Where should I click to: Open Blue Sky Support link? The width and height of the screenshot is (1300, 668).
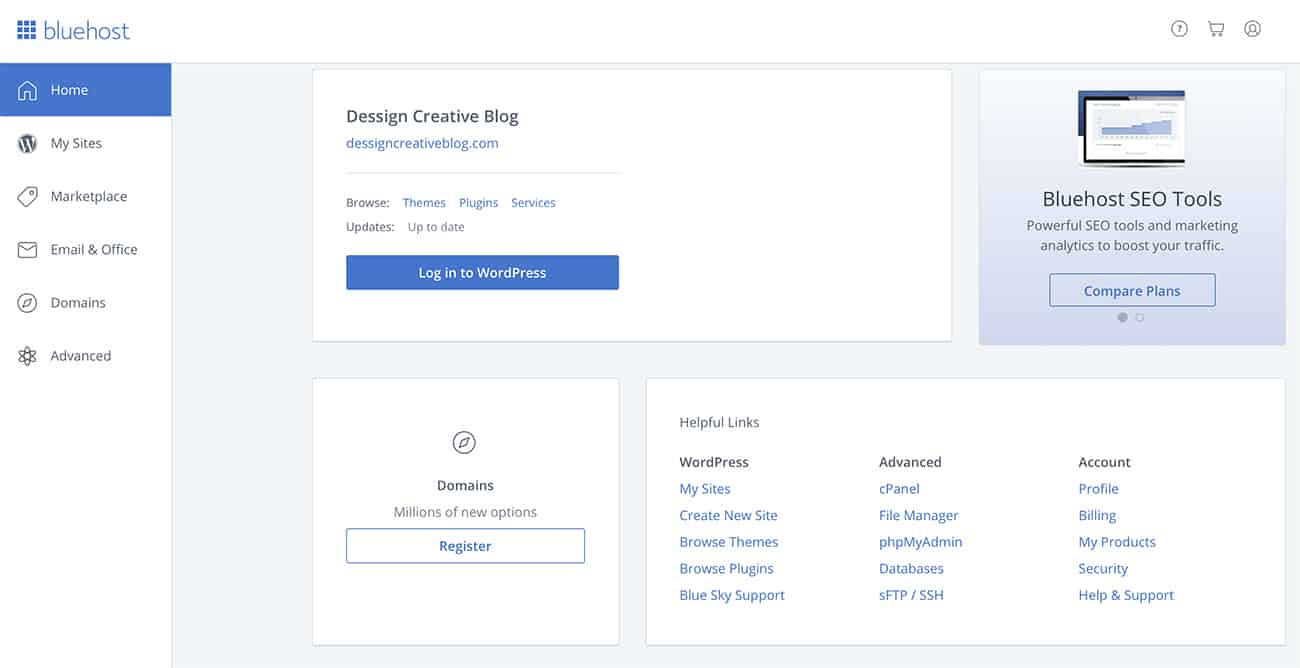click(732, 595)
